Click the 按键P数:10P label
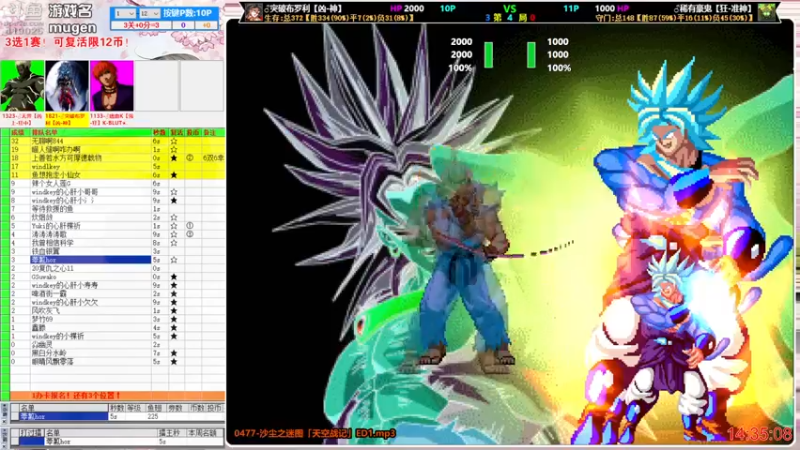 (187, 13)
